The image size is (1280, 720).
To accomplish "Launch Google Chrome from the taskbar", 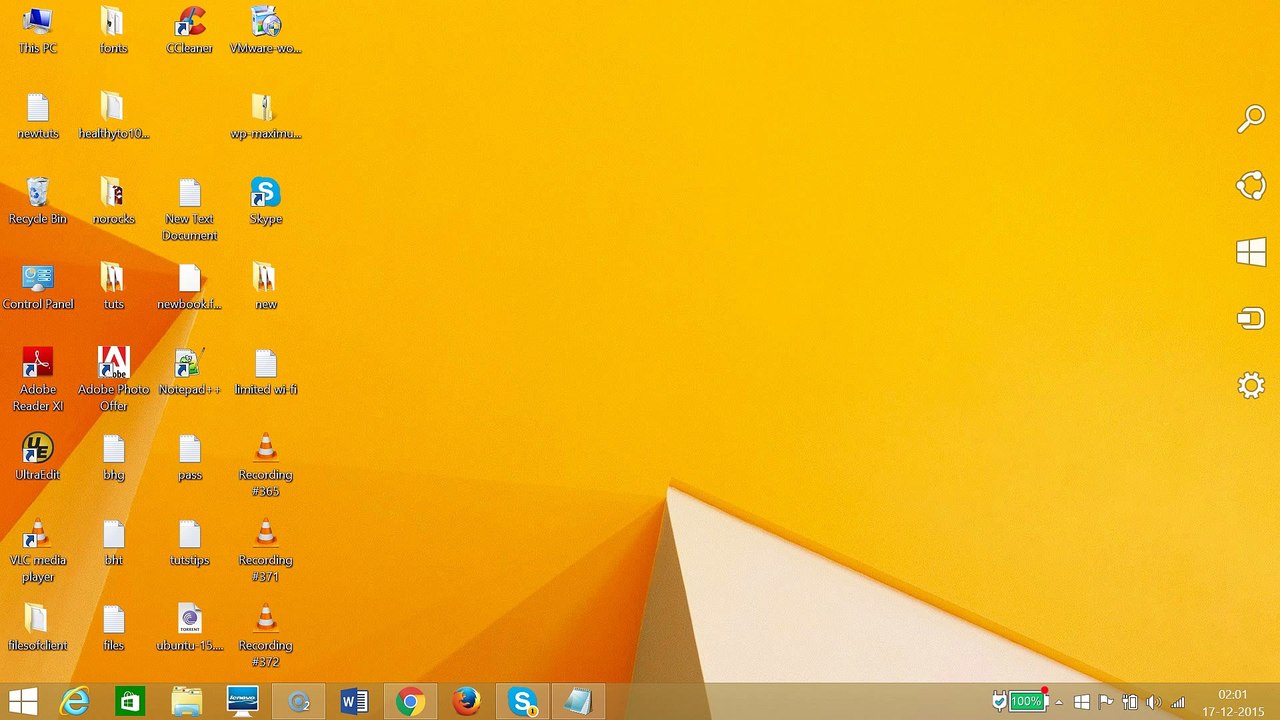I will pyautogui.click(x=410, y=702).
